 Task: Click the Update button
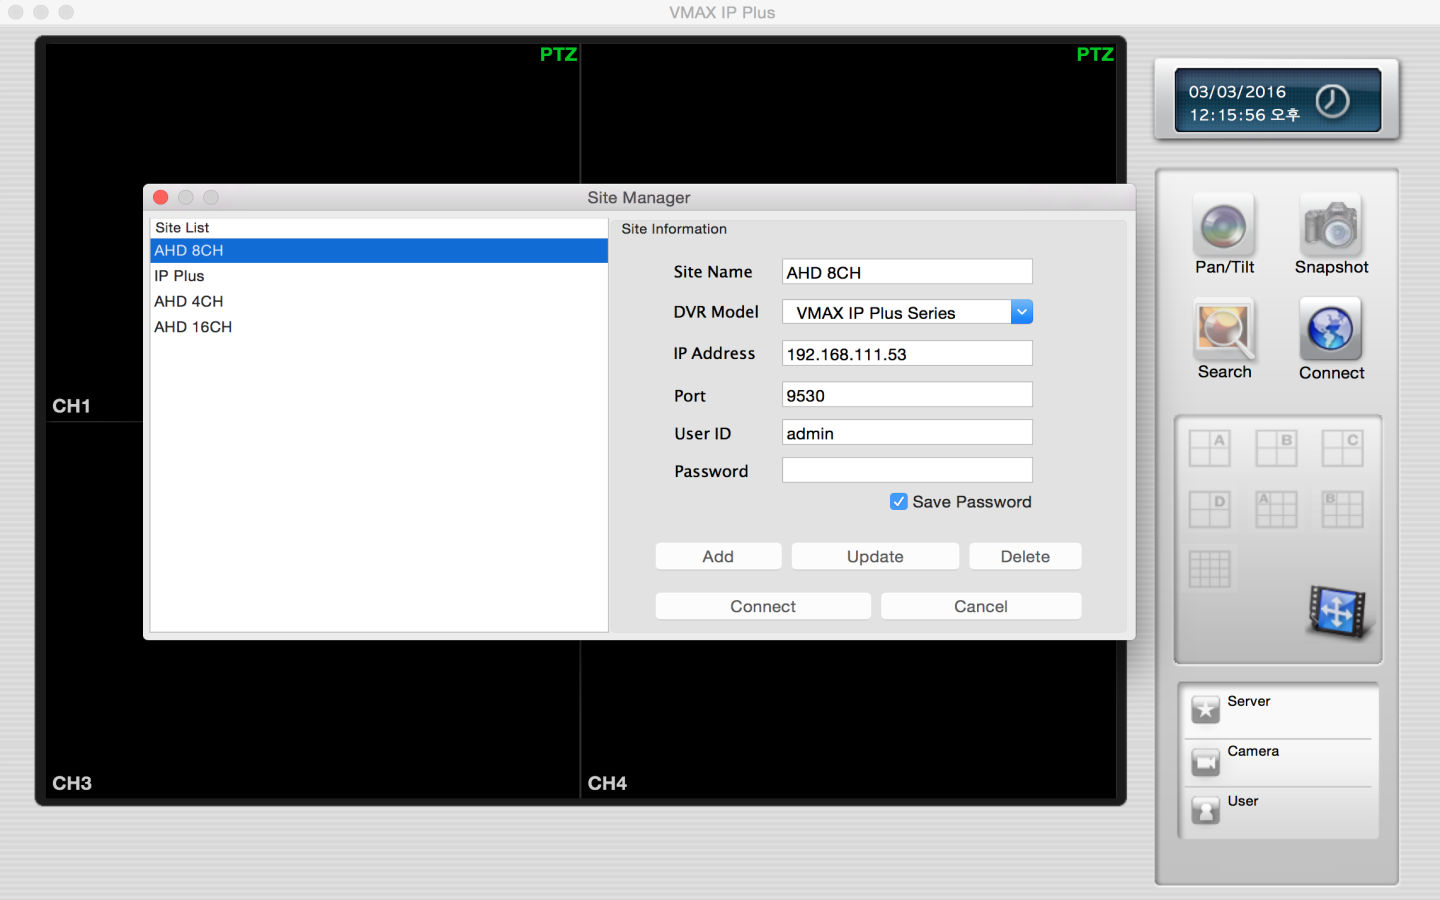tap(875, 557)
